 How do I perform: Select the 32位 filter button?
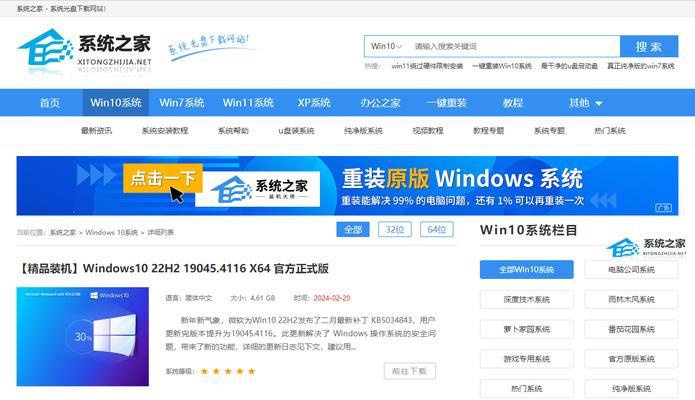tap(394, 229)
